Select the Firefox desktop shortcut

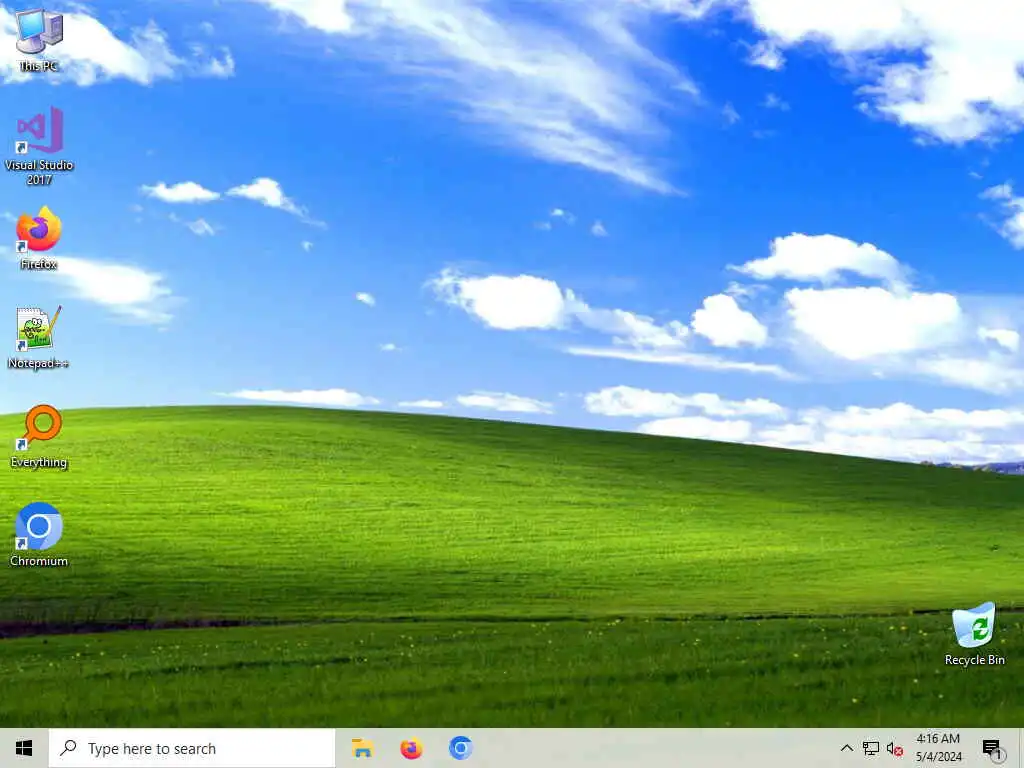(39, 239)
